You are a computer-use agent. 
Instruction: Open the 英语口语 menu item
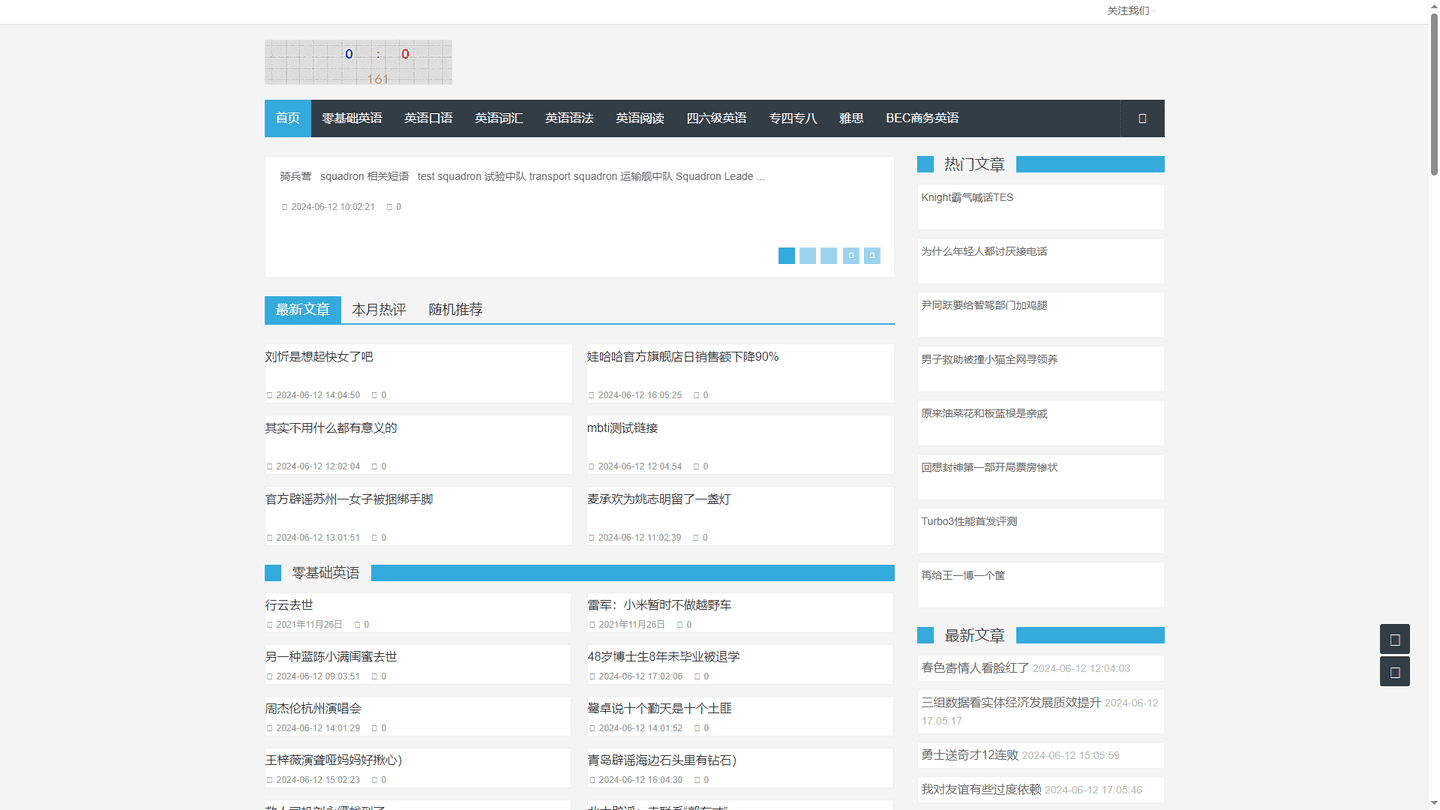428,118
